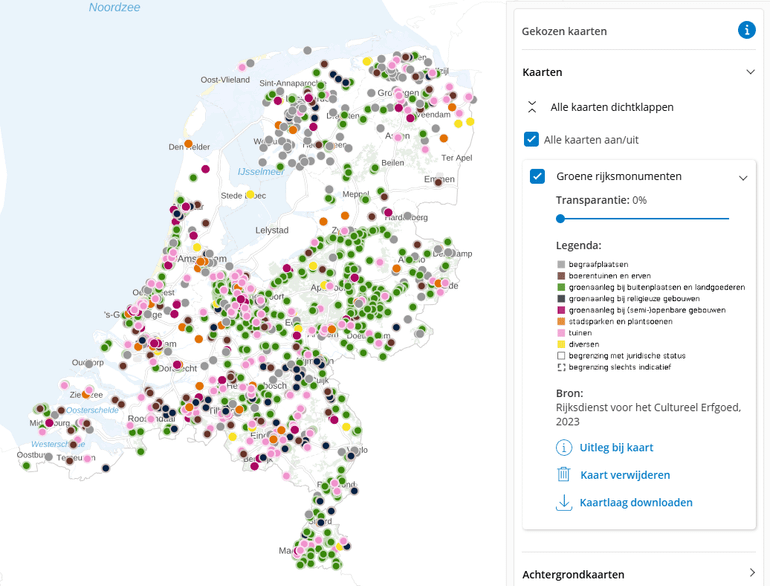The width and height of the screenshot is (770, 586).
Task: Click the diversen legend label
Action: pos(583,344)
